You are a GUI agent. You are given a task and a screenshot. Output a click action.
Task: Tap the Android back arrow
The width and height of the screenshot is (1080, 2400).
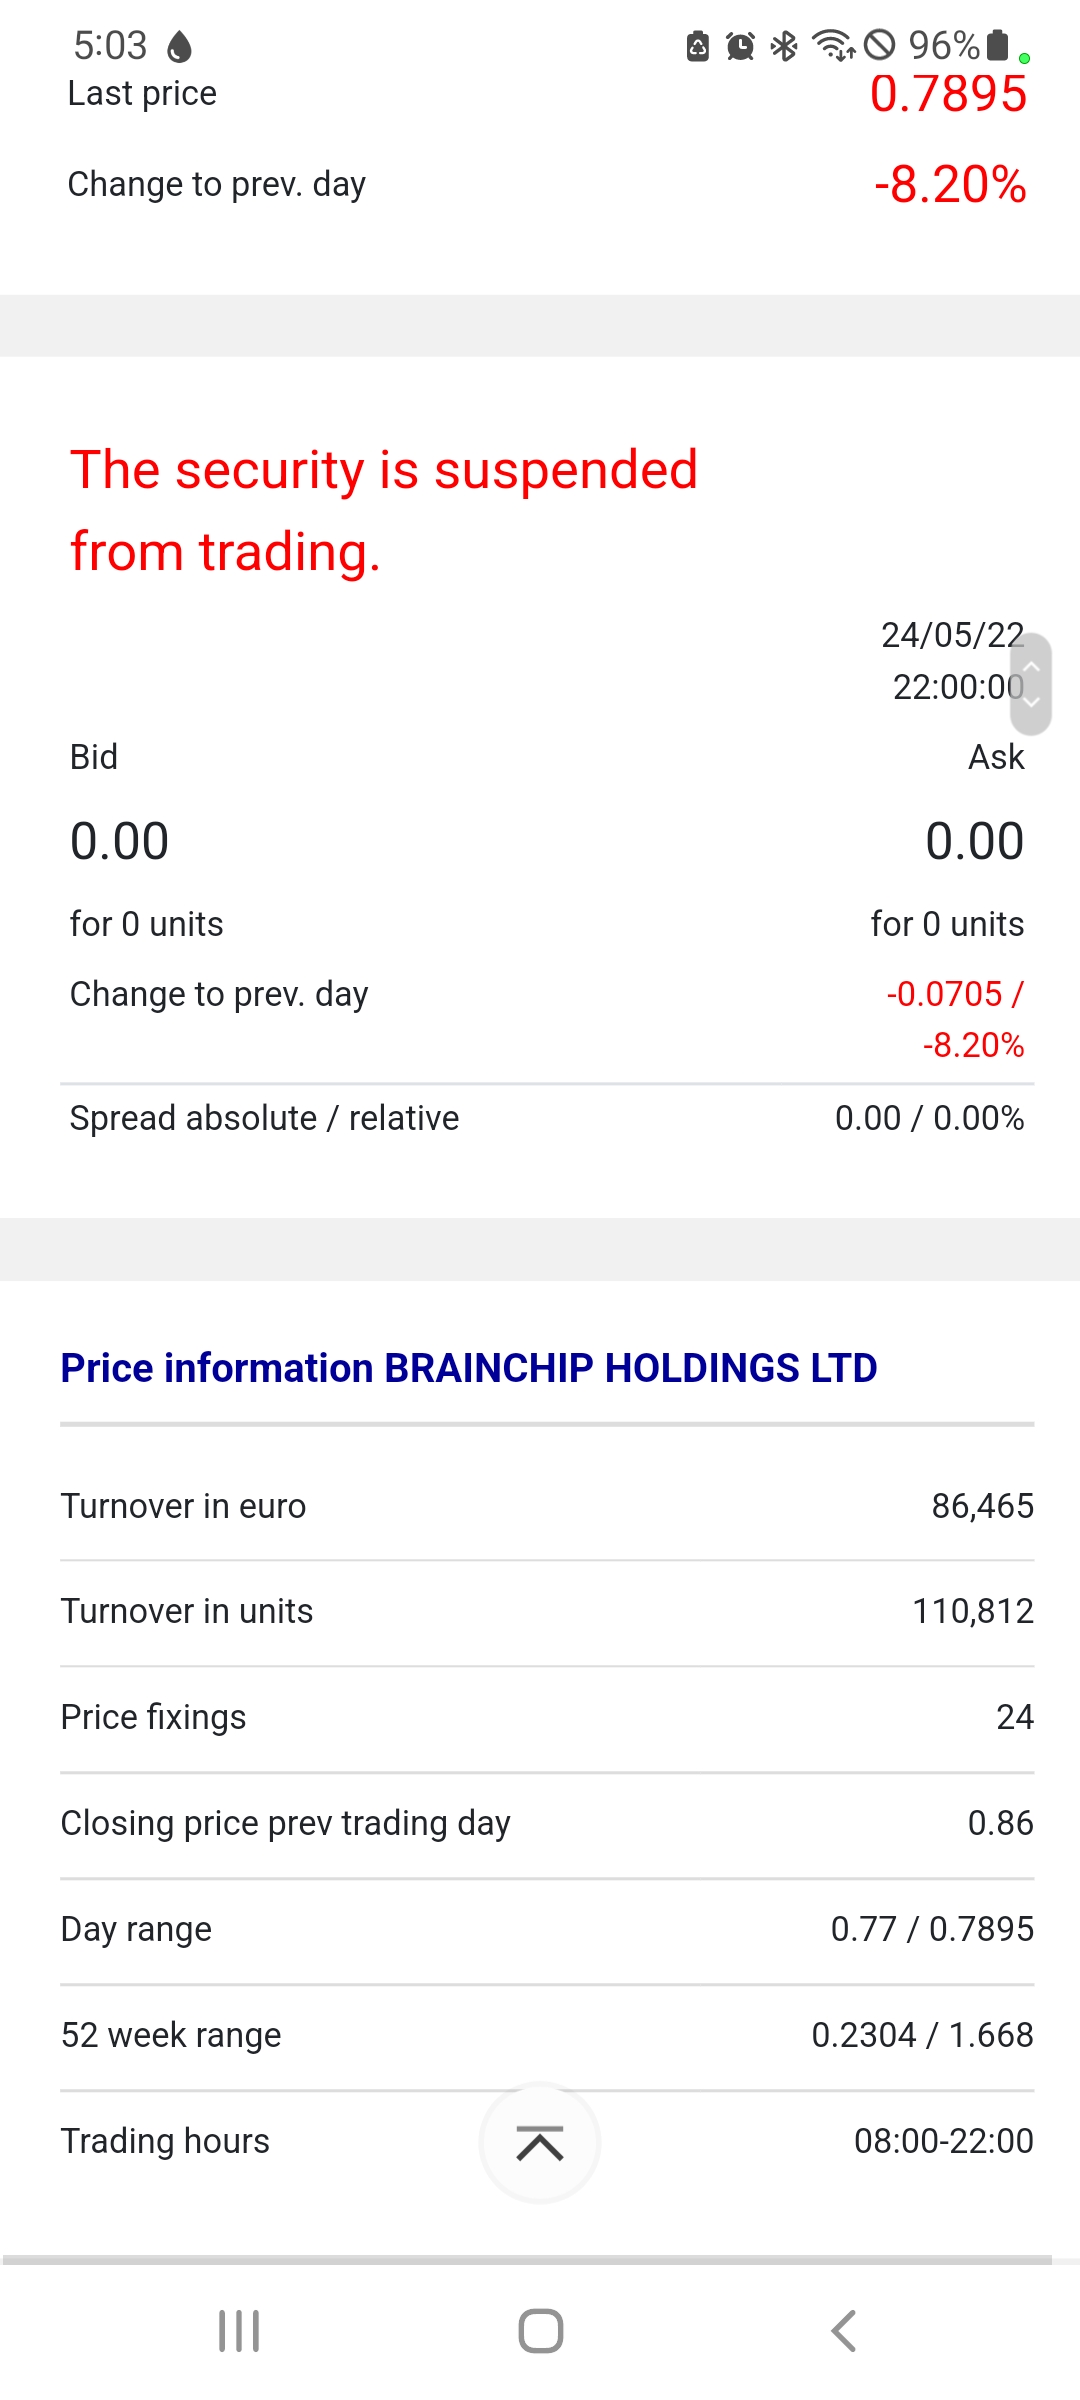coord(843,2331)
